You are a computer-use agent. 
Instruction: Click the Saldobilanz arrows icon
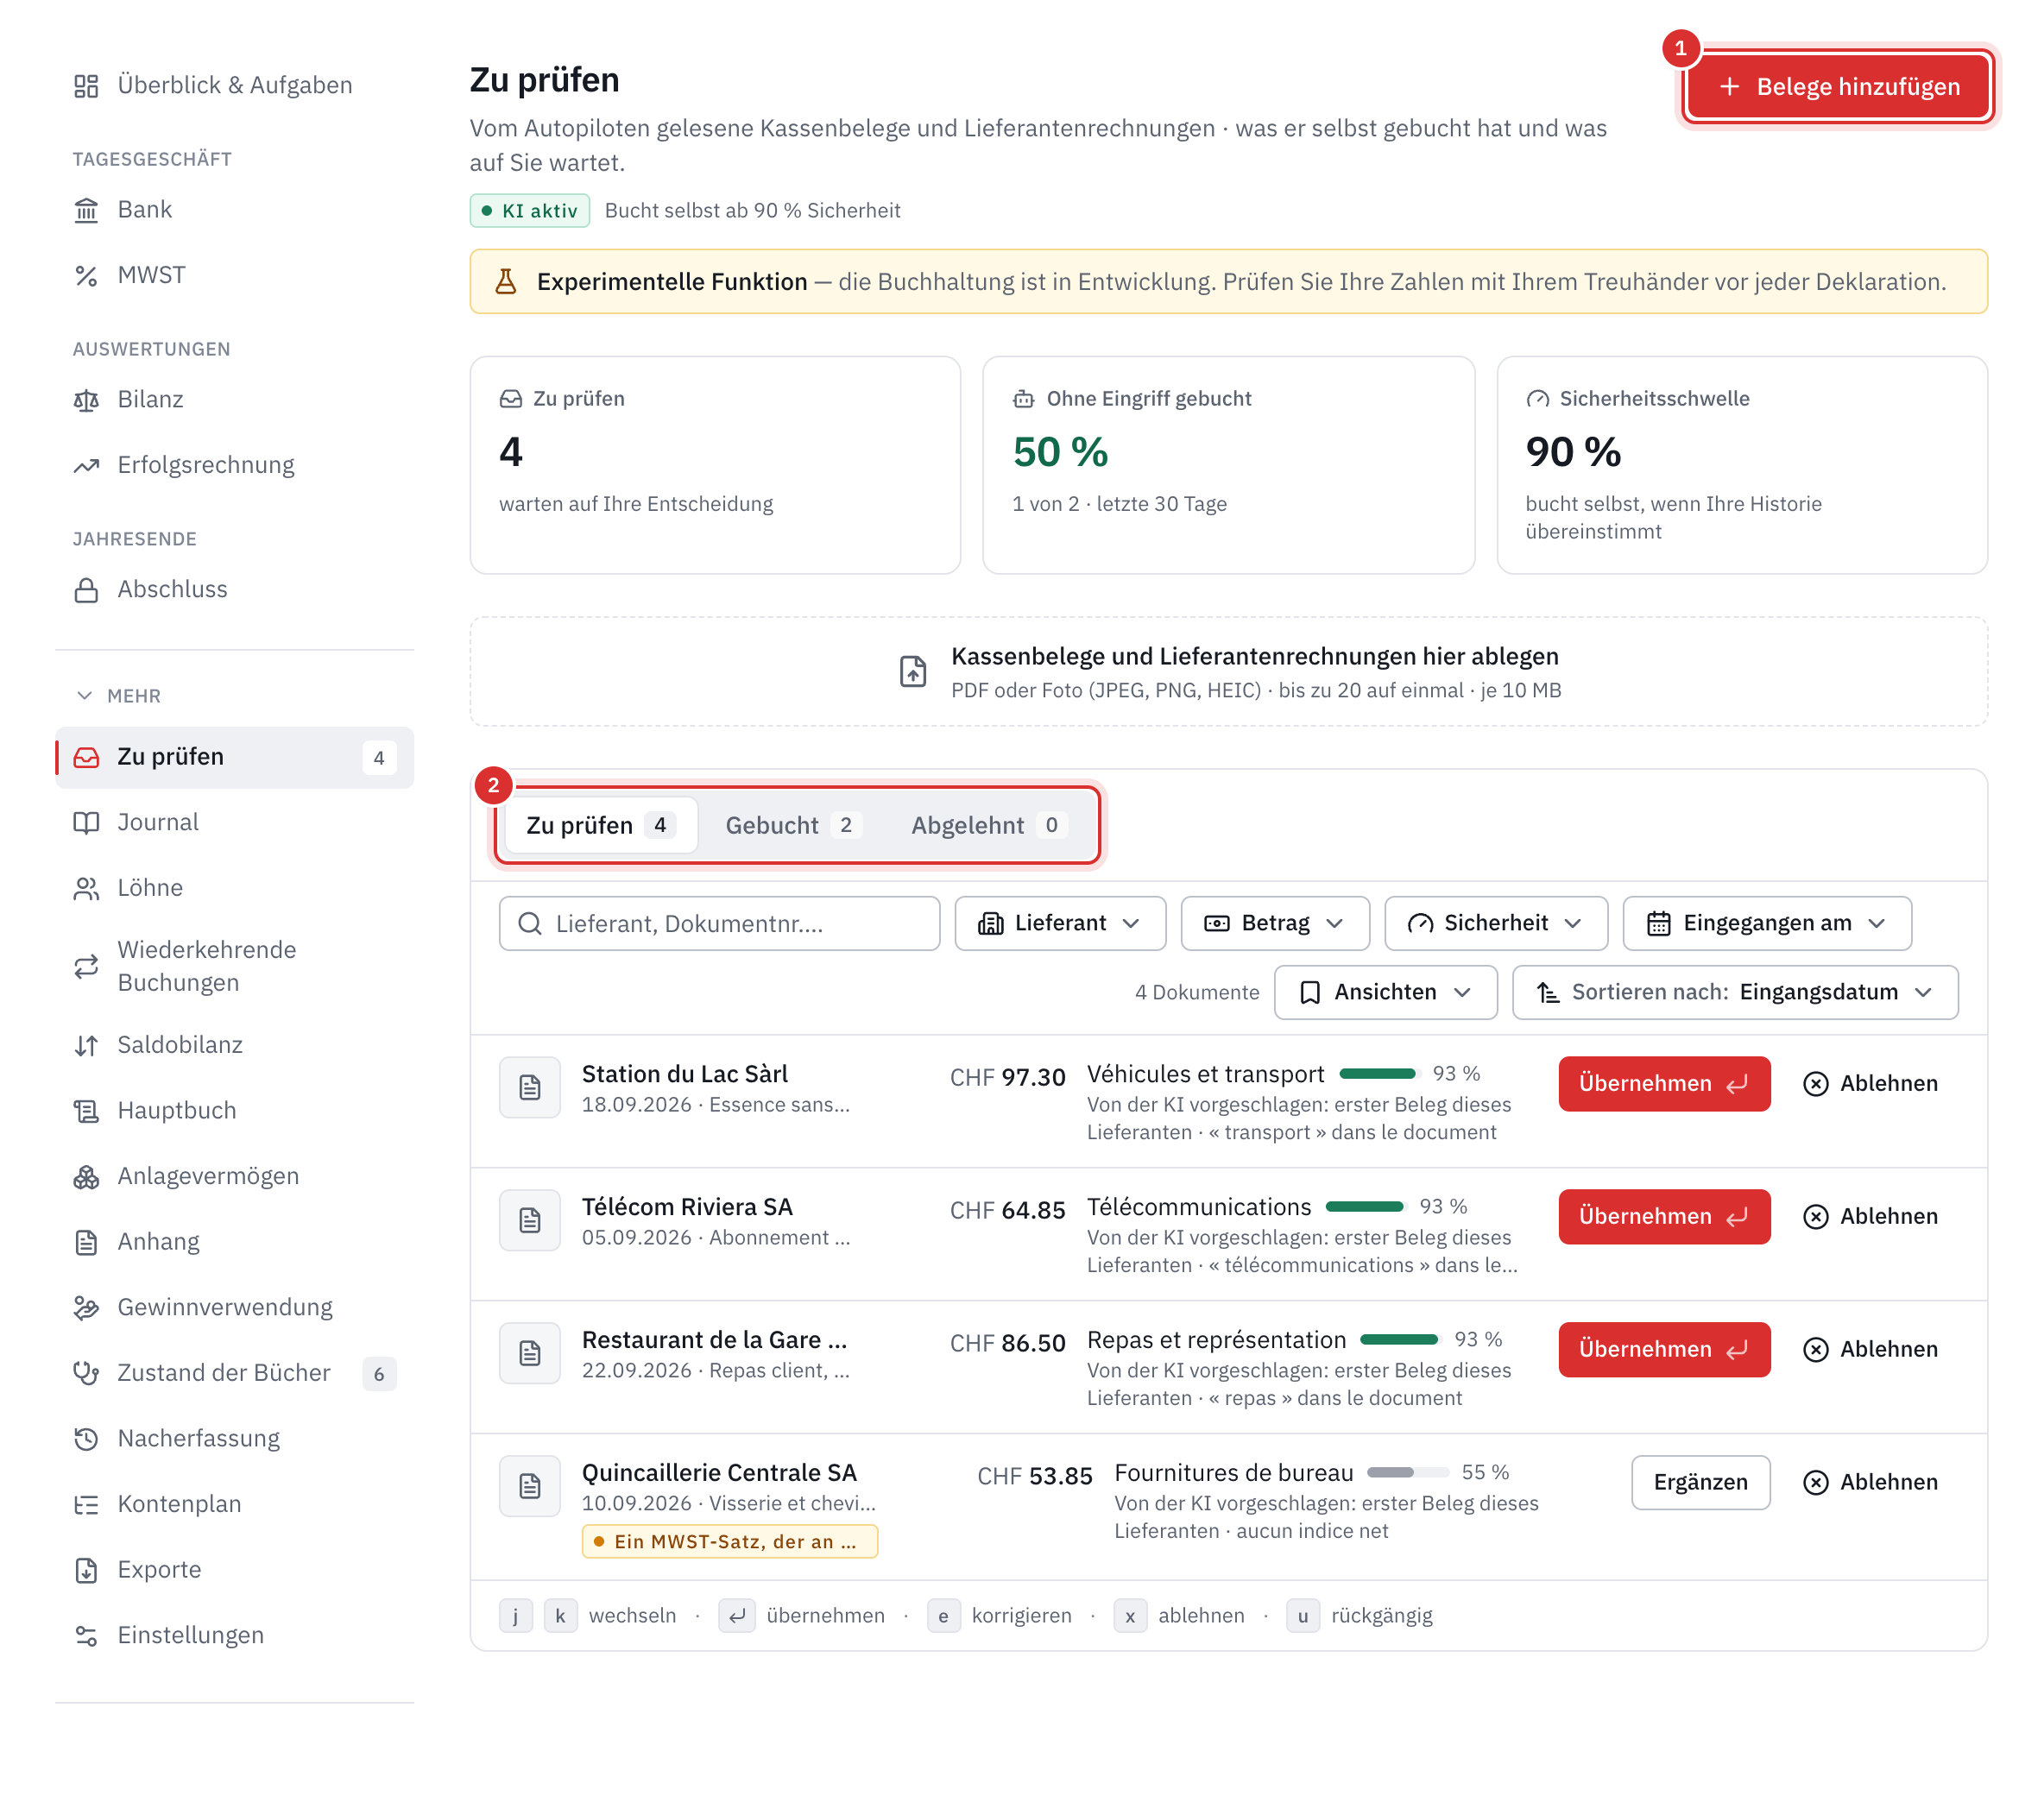click(86, 1046)
